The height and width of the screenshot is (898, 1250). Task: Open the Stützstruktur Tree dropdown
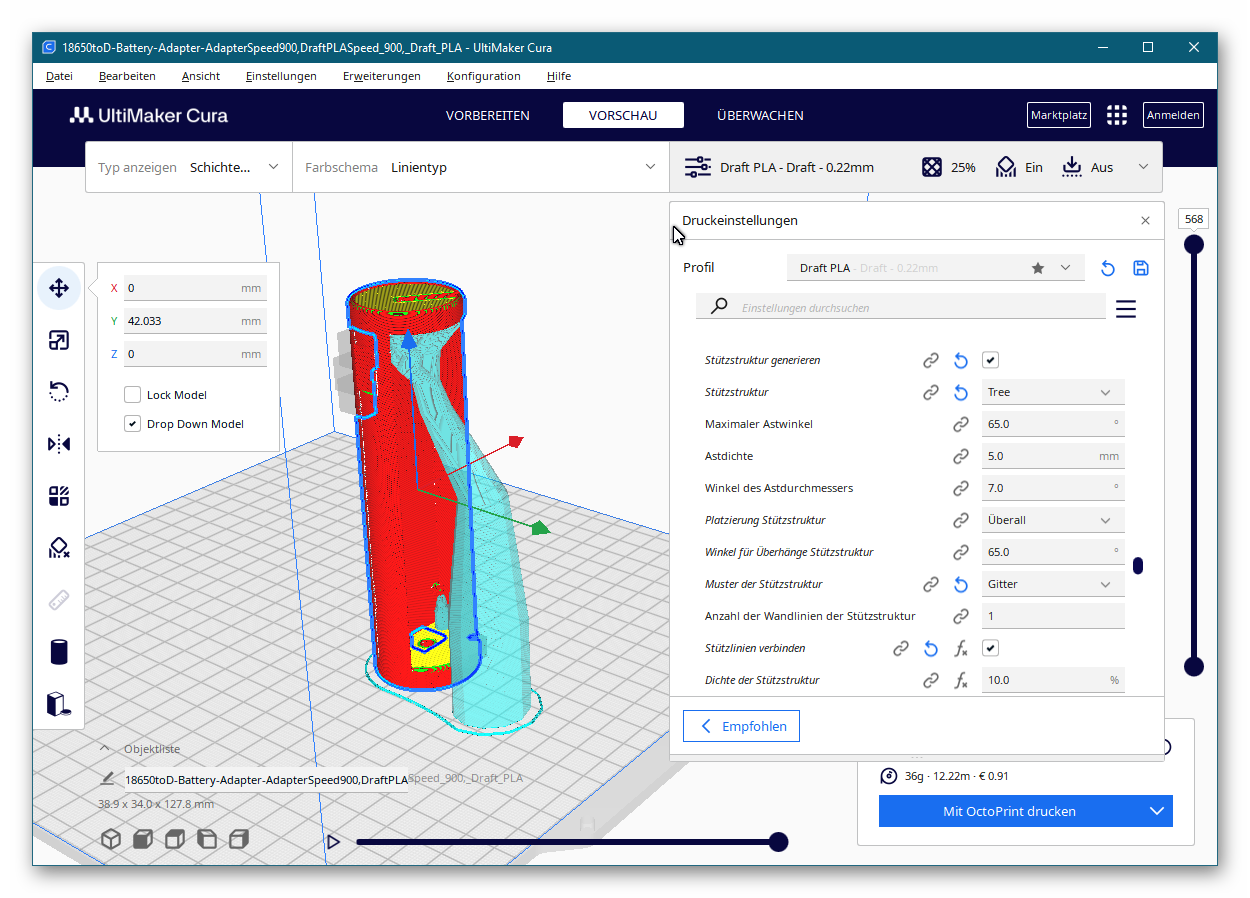(1052, 392)
